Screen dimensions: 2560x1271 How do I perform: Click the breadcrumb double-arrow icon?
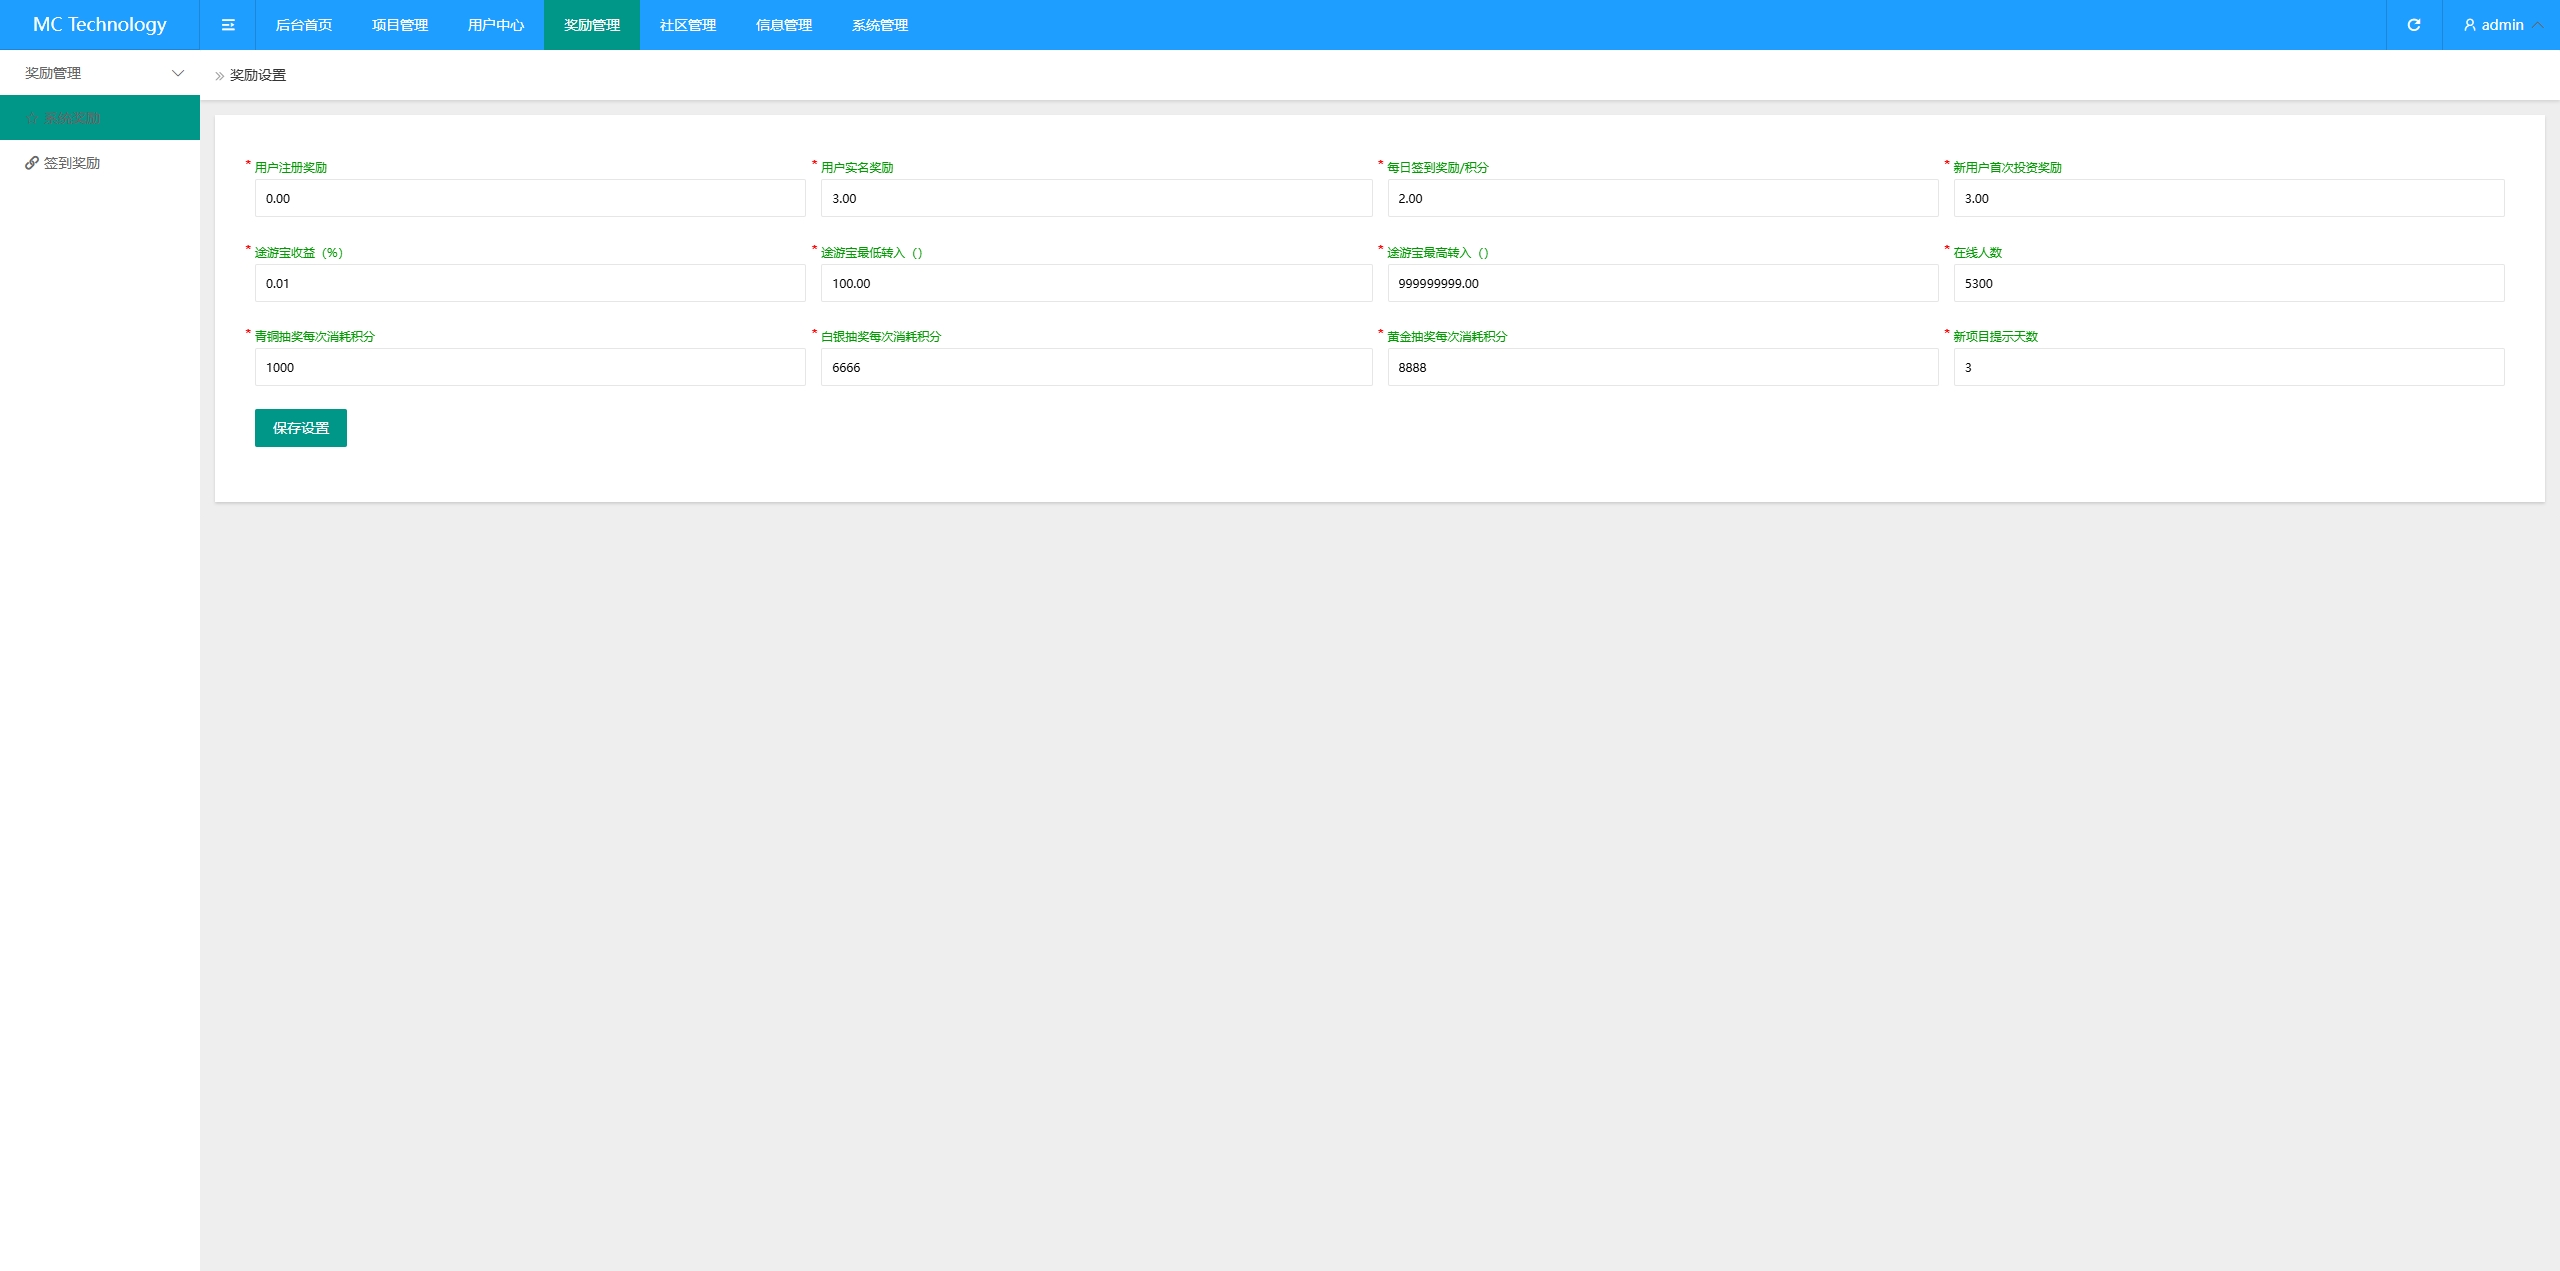220,76
